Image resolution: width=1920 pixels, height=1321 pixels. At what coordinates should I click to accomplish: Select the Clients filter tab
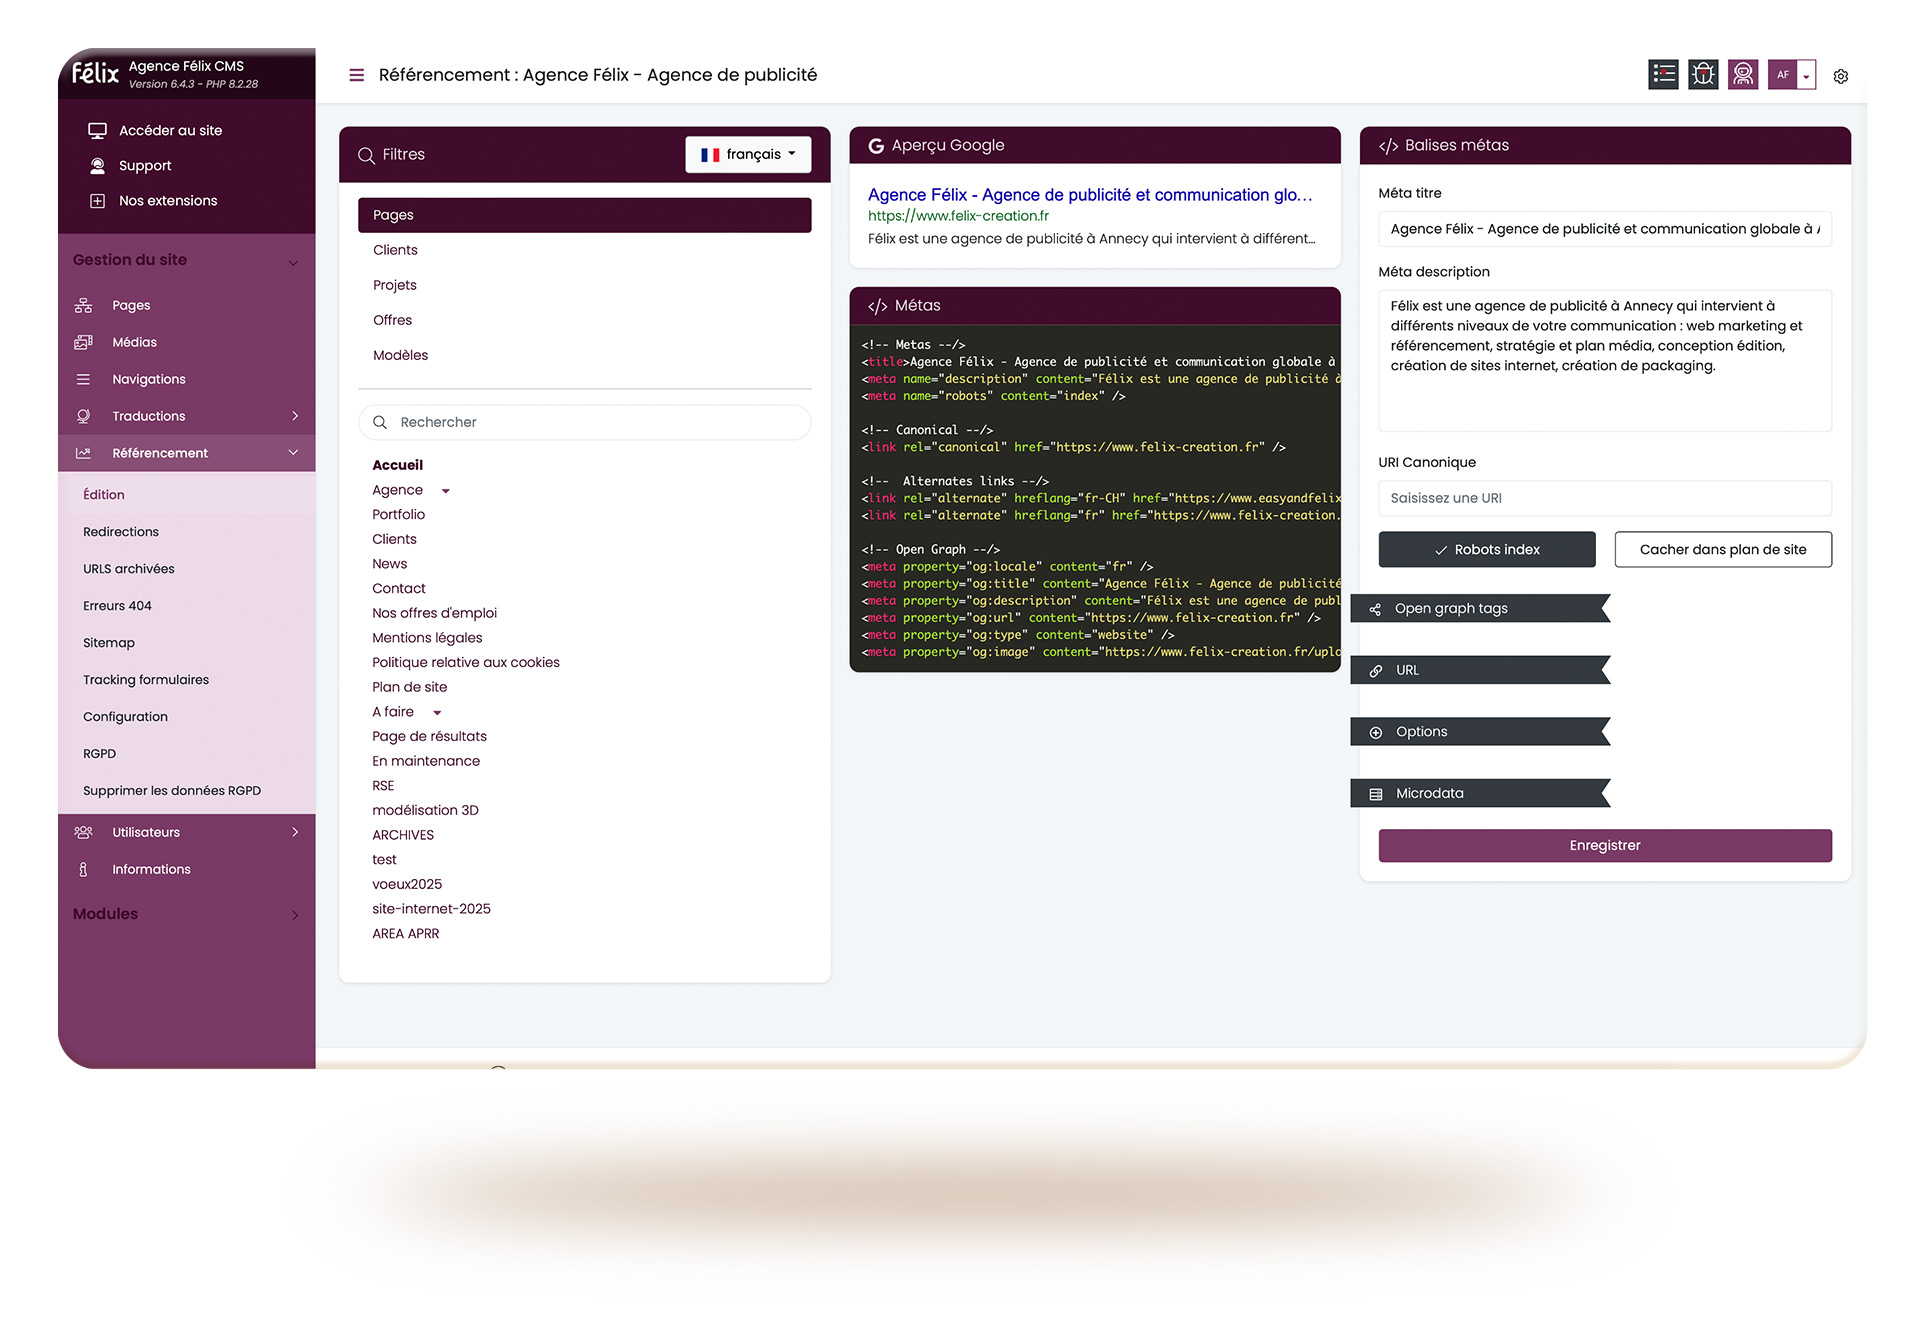pos(585,251)
